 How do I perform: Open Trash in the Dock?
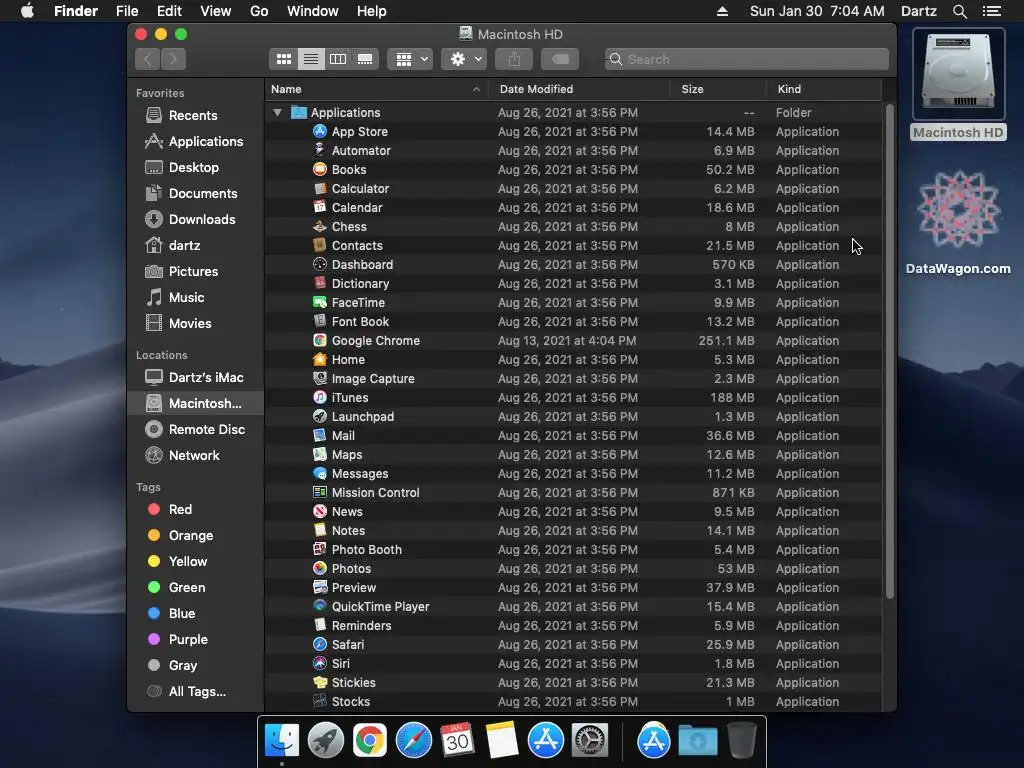point(742,741)
